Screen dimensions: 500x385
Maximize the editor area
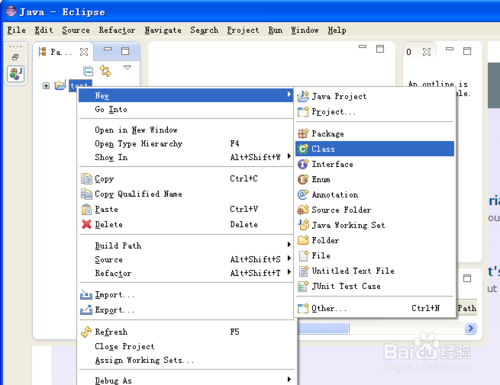point(380,49)
